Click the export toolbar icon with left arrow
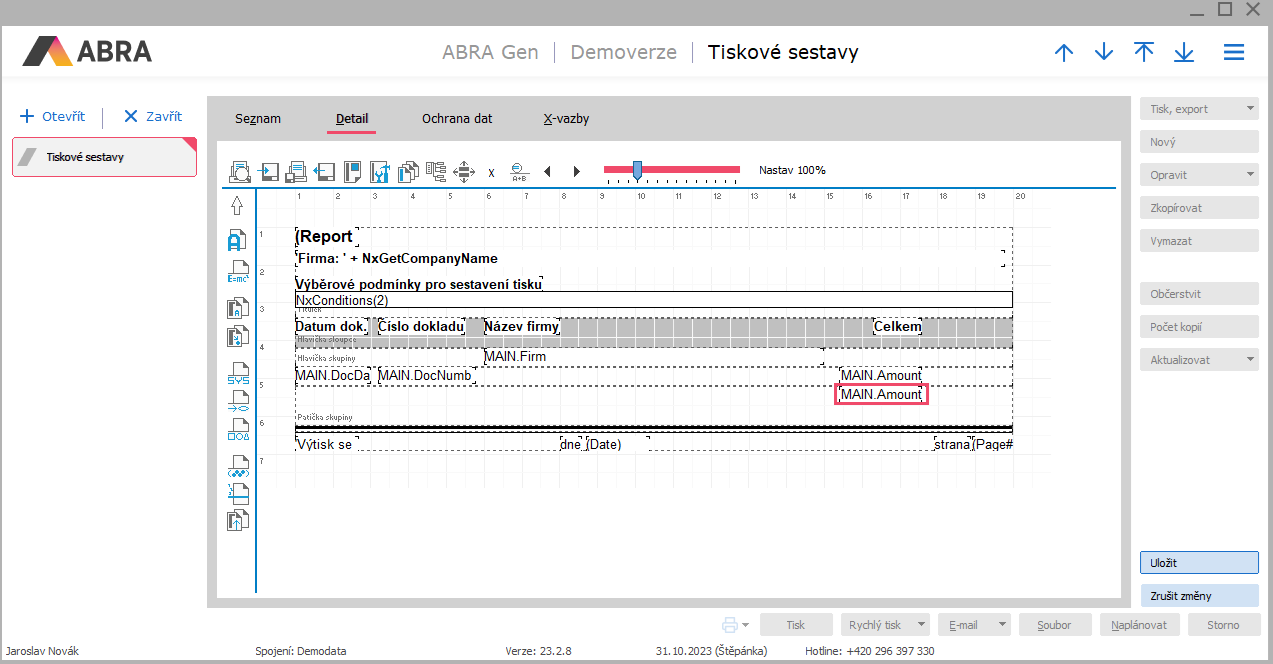 pos(324,171)
